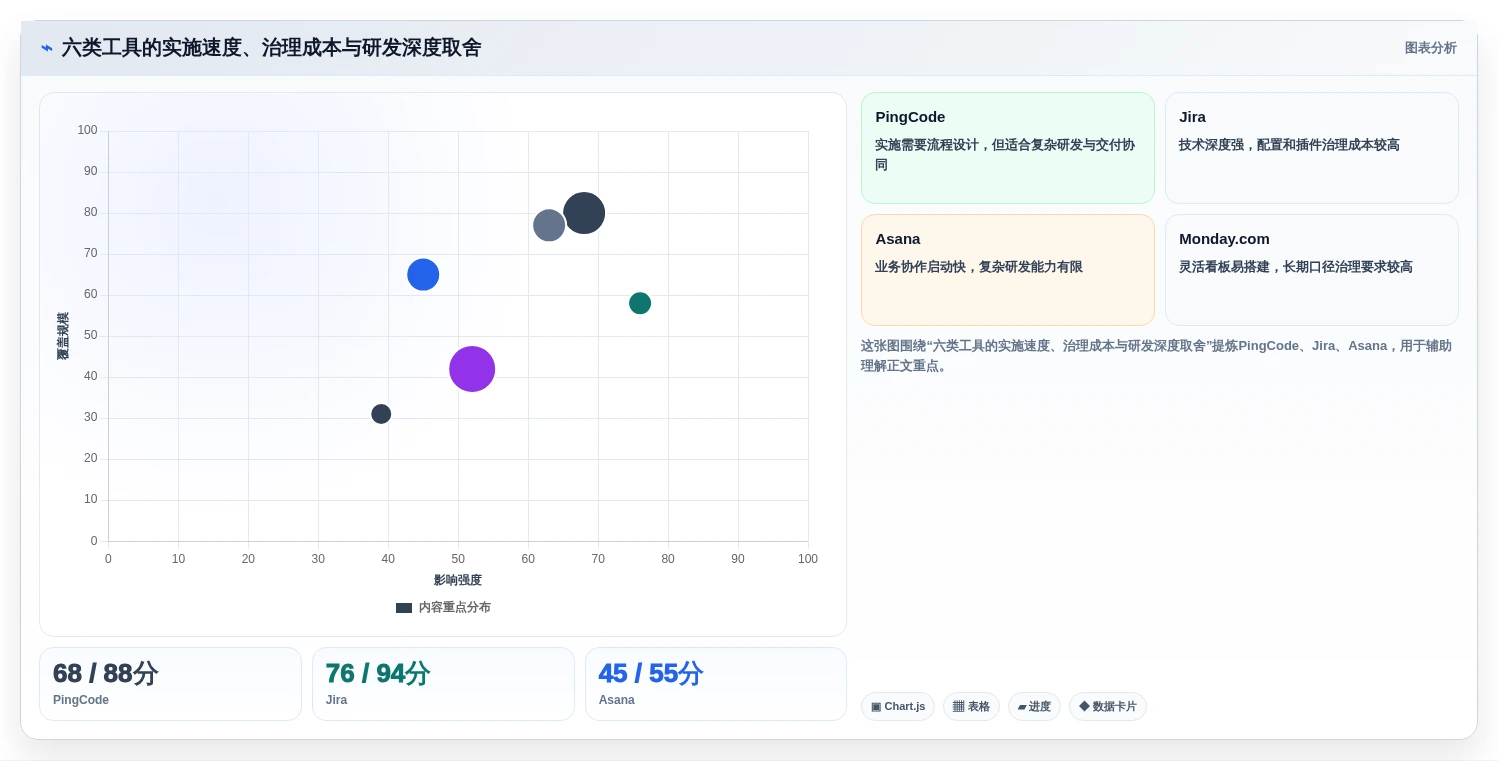Open the Monday.com summary card
This screenshot has height=761, width=1498.
[x=1311, y=270]
